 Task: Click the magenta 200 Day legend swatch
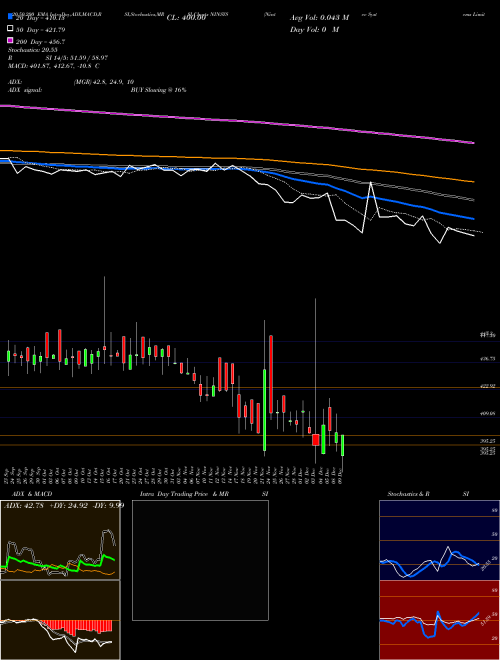pos(10,40)
